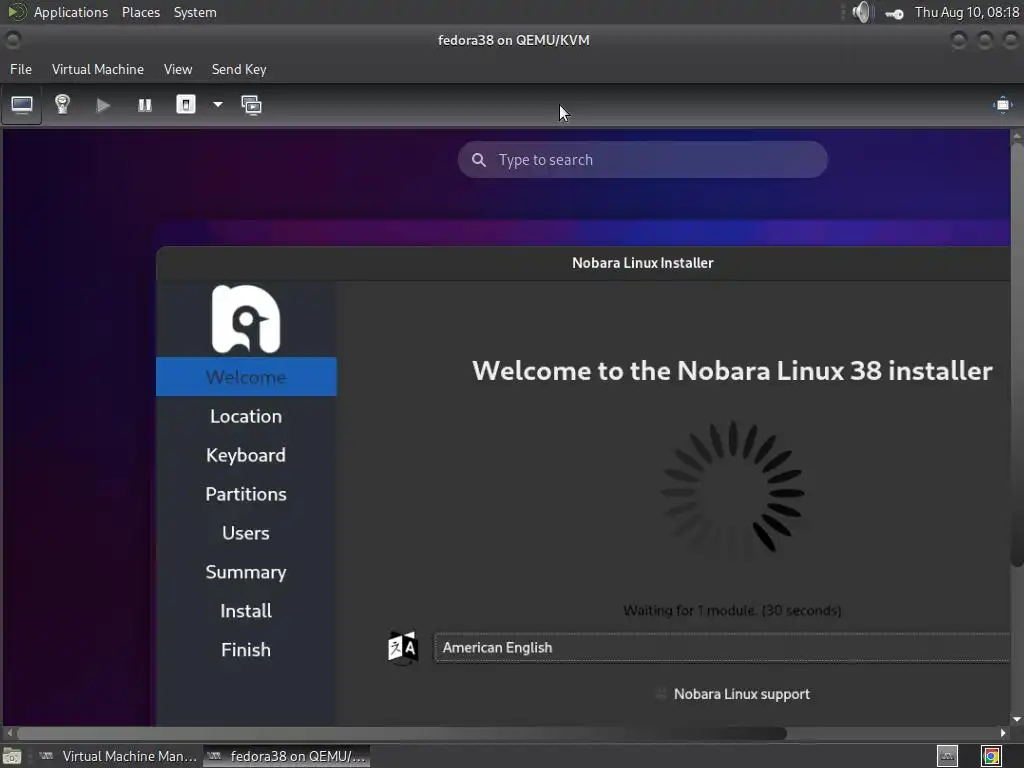The image size is (1024, 768).
Task: Click the Waiting for 1 module text
Action: pos(732,611)
